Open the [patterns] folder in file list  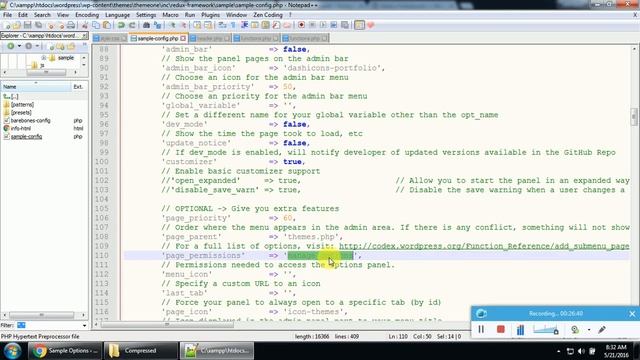click(x=22, y=104)
